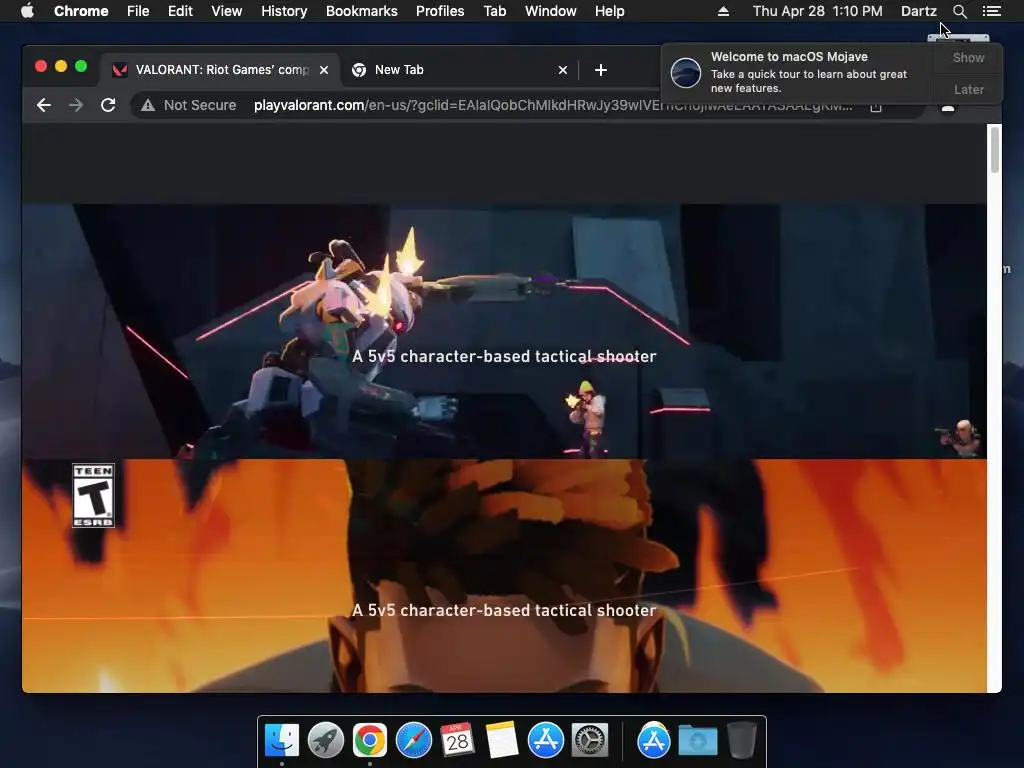This screenshot has width=1024, height=768.
Task: Click the macOS Mojave notification icon
Action: pos(686,72)
